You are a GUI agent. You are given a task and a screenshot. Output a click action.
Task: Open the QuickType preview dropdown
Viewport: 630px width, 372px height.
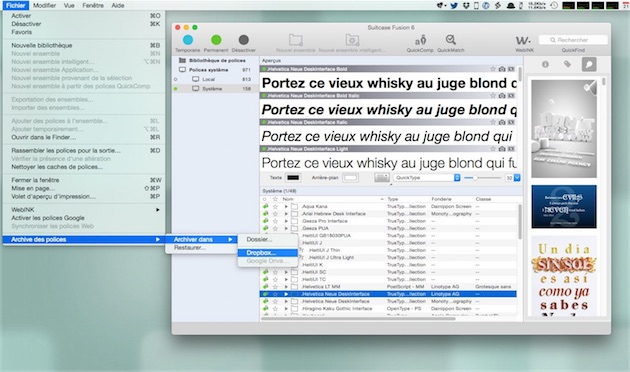[427, 178]
